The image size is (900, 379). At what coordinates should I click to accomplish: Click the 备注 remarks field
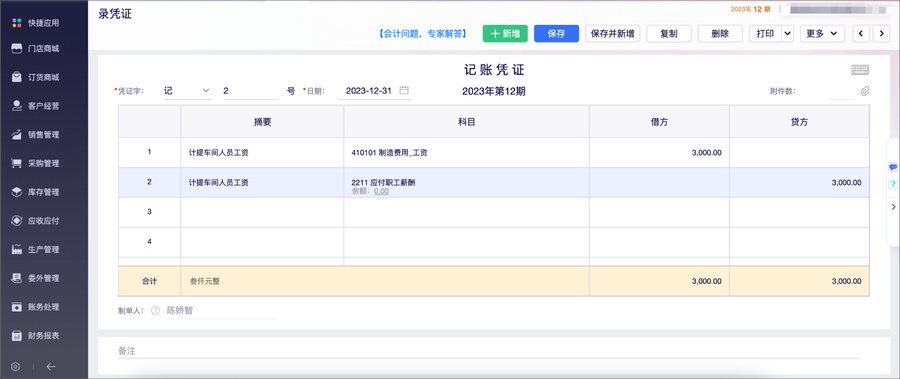(488, 351)
